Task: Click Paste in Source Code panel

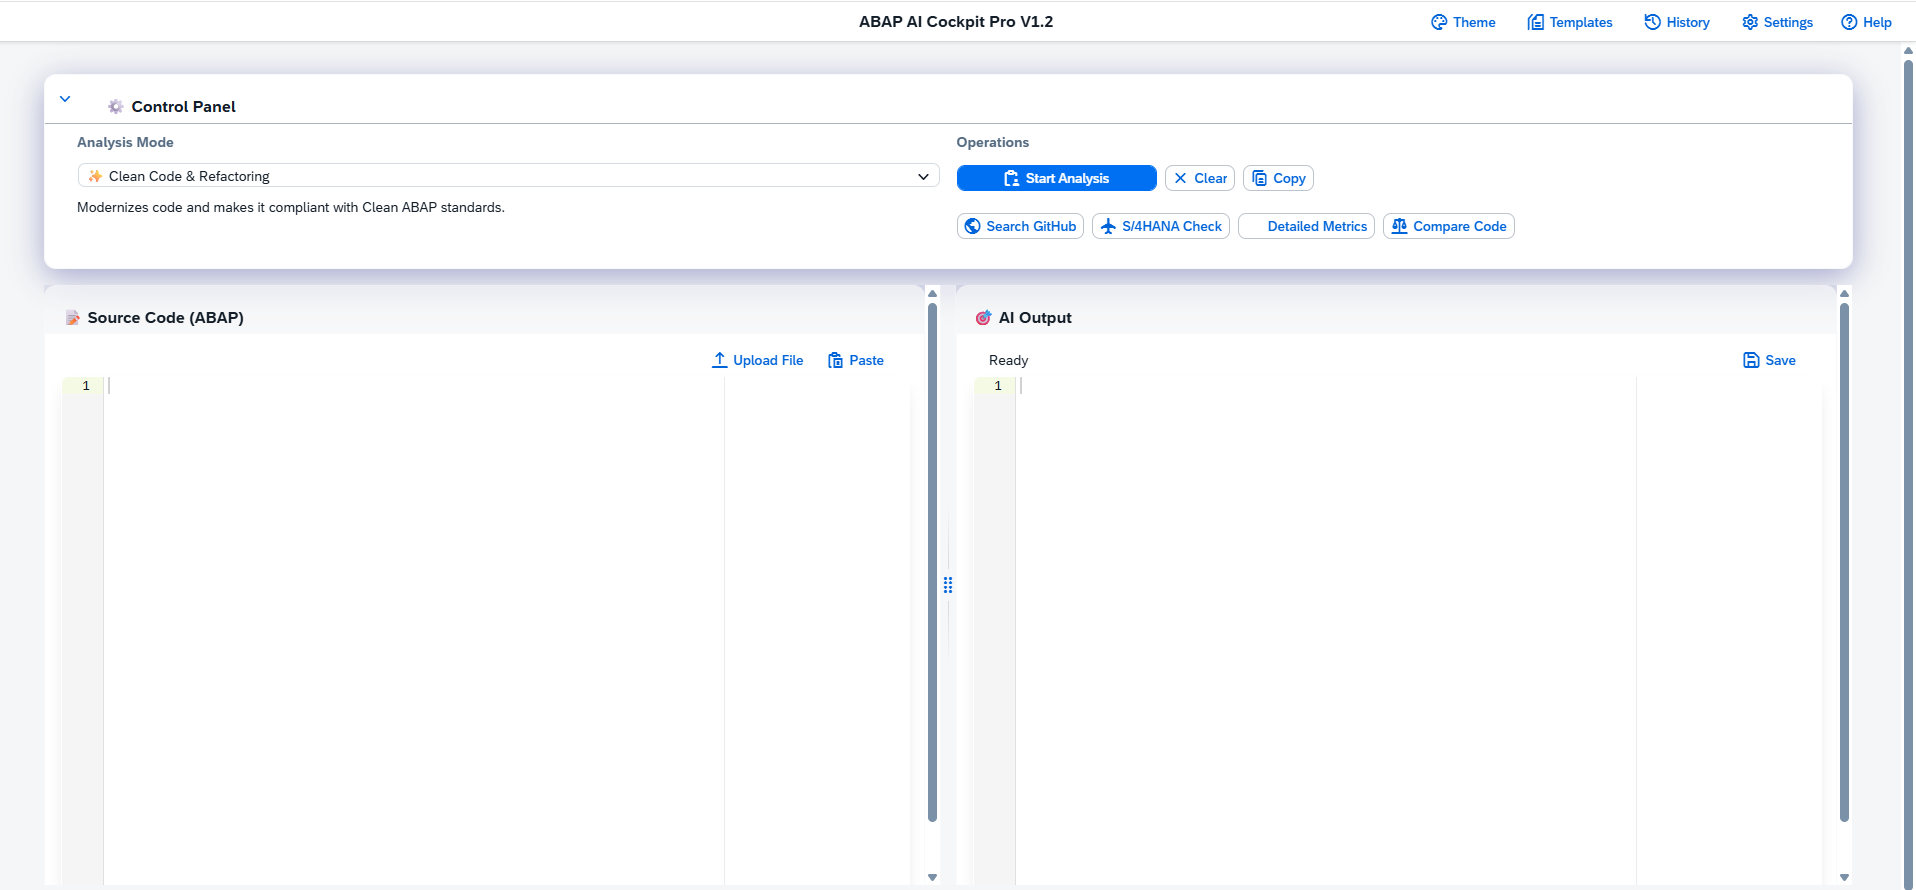Action: pos(856,360)
